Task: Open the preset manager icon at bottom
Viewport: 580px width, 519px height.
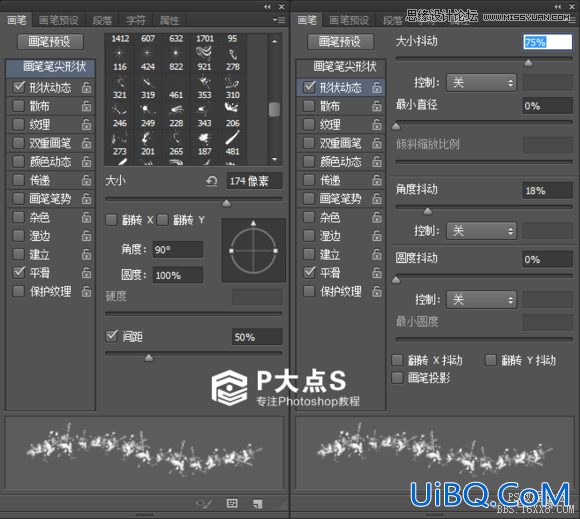Action: (232, 503)
